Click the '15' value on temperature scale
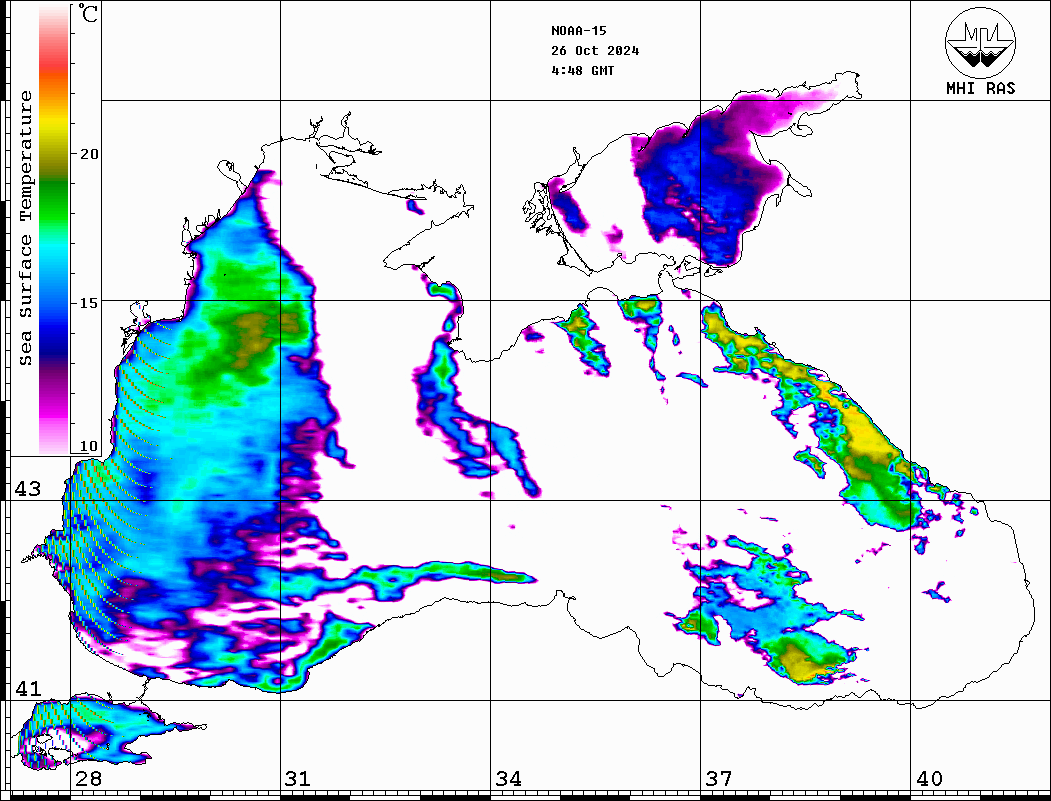The image size is (1051, 801). point(89,303)
